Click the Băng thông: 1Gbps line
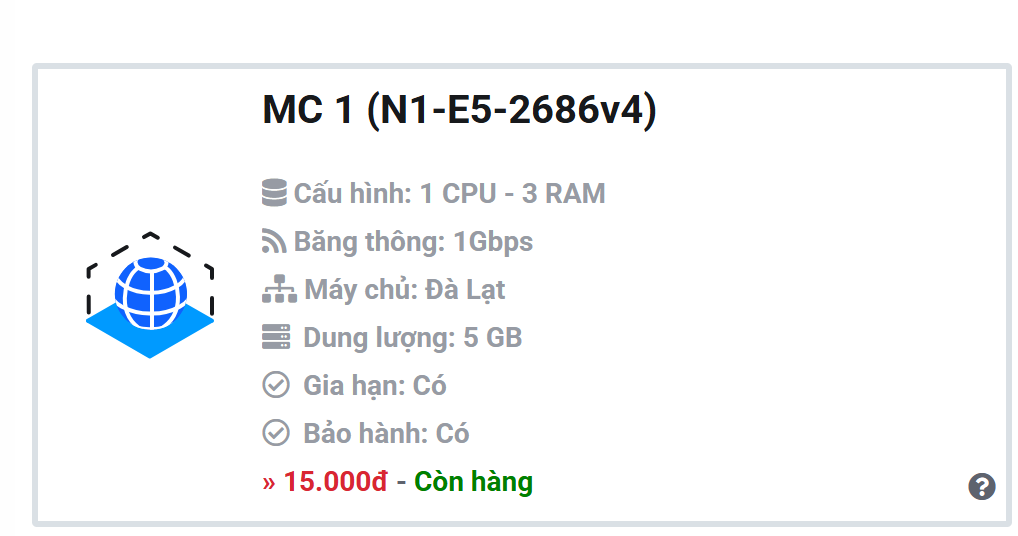1018x536 pixels. tap(413, 241)
